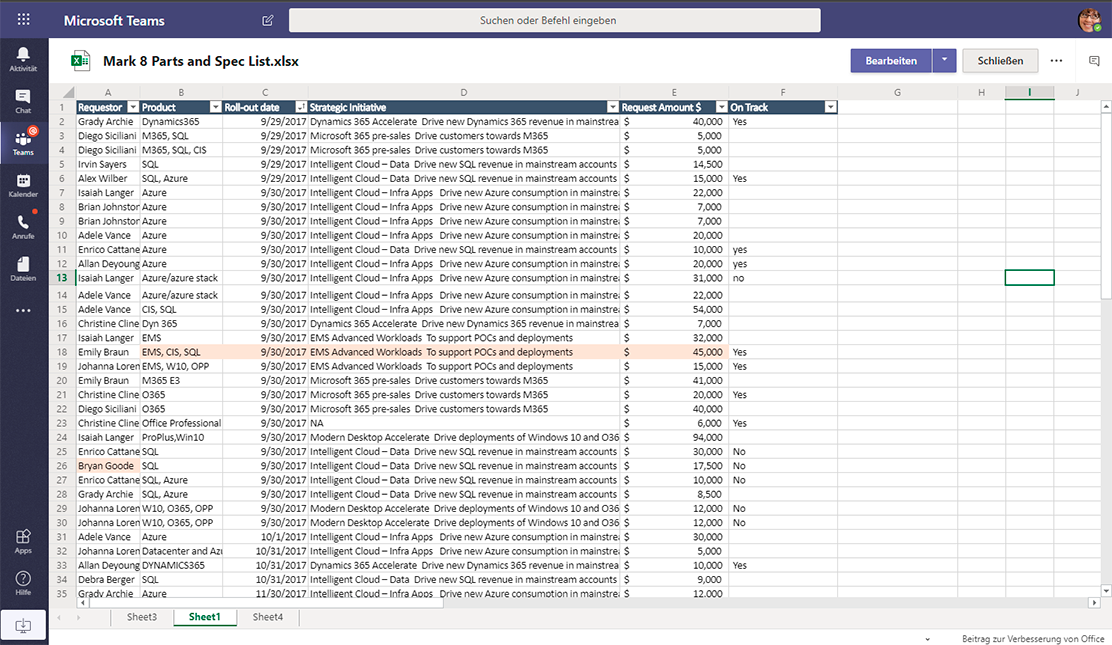
Task: Show more apps ellipsis in sidebar
Action: [x=23, y=310]
